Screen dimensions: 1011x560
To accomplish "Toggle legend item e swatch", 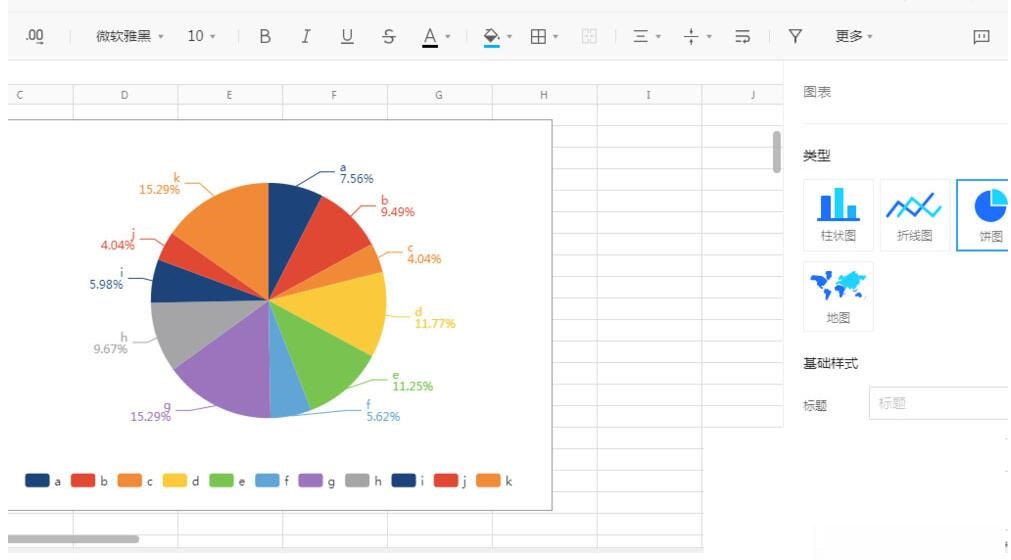I will tap(221, 481).
